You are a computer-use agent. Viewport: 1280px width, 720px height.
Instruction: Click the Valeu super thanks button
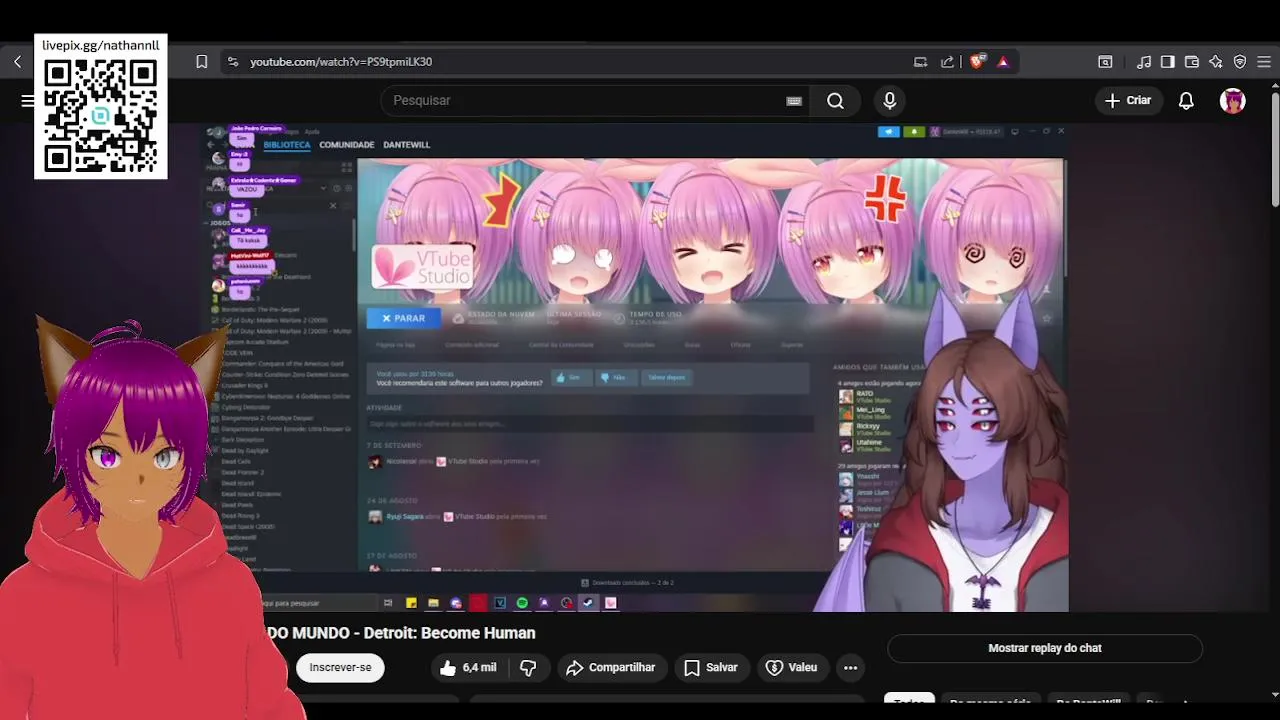791,667
